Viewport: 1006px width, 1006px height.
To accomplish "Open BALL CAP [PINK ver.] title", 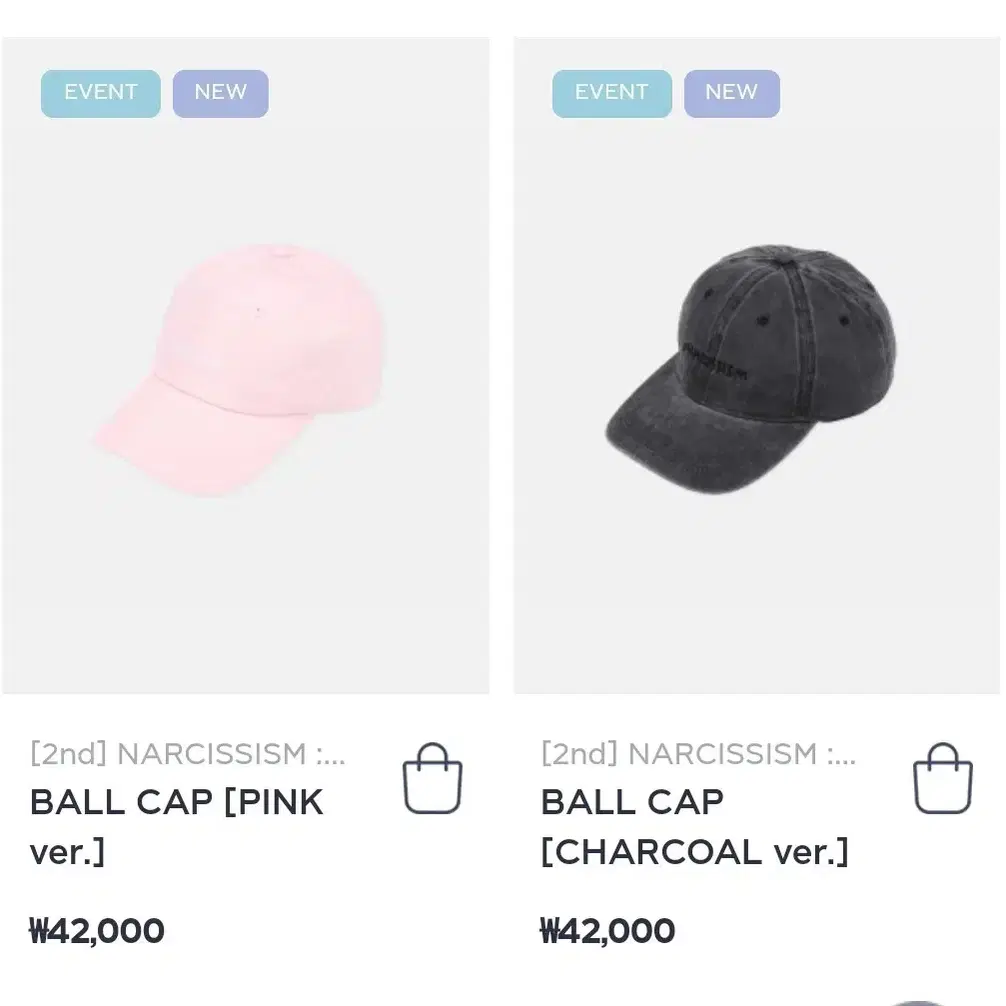I will coord(176,827).
